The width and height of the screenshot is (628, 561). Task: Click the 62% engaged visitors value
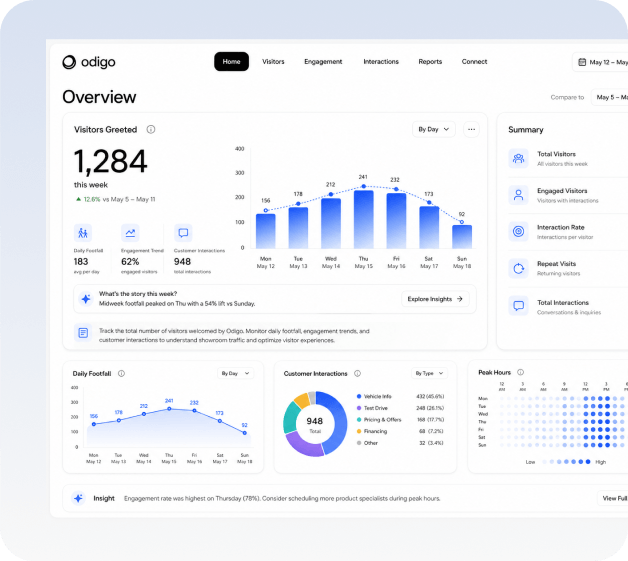coord(130,261)
